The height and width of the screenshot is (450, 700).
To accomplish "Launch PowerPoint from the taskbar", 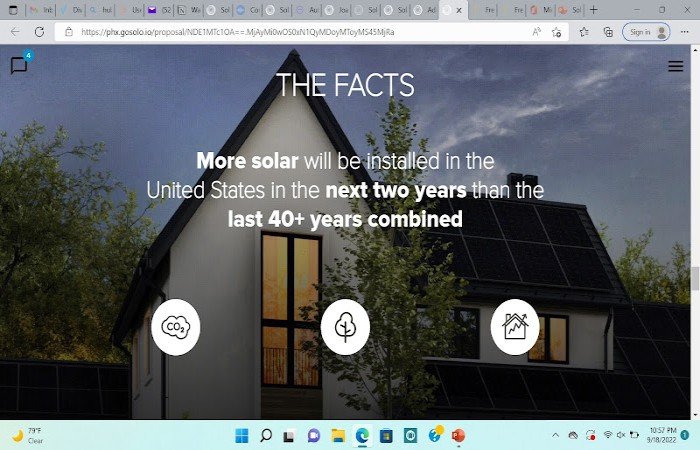I will click(459, 435).
